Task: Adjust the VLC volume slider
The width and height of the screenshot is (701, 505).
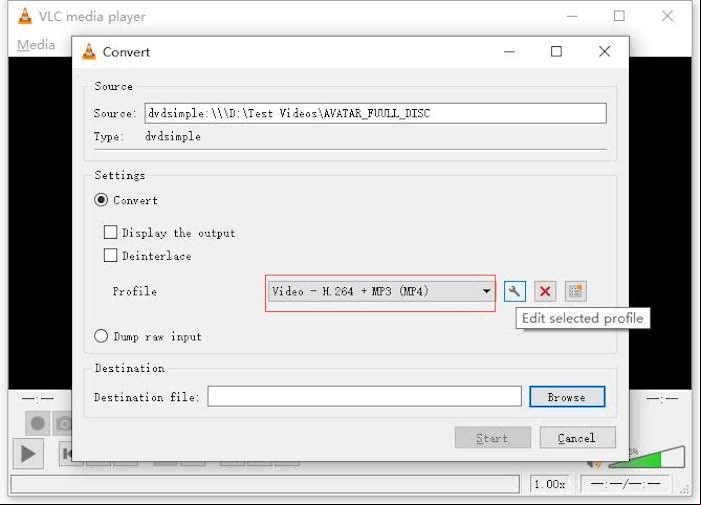Action: pos(646,457)
